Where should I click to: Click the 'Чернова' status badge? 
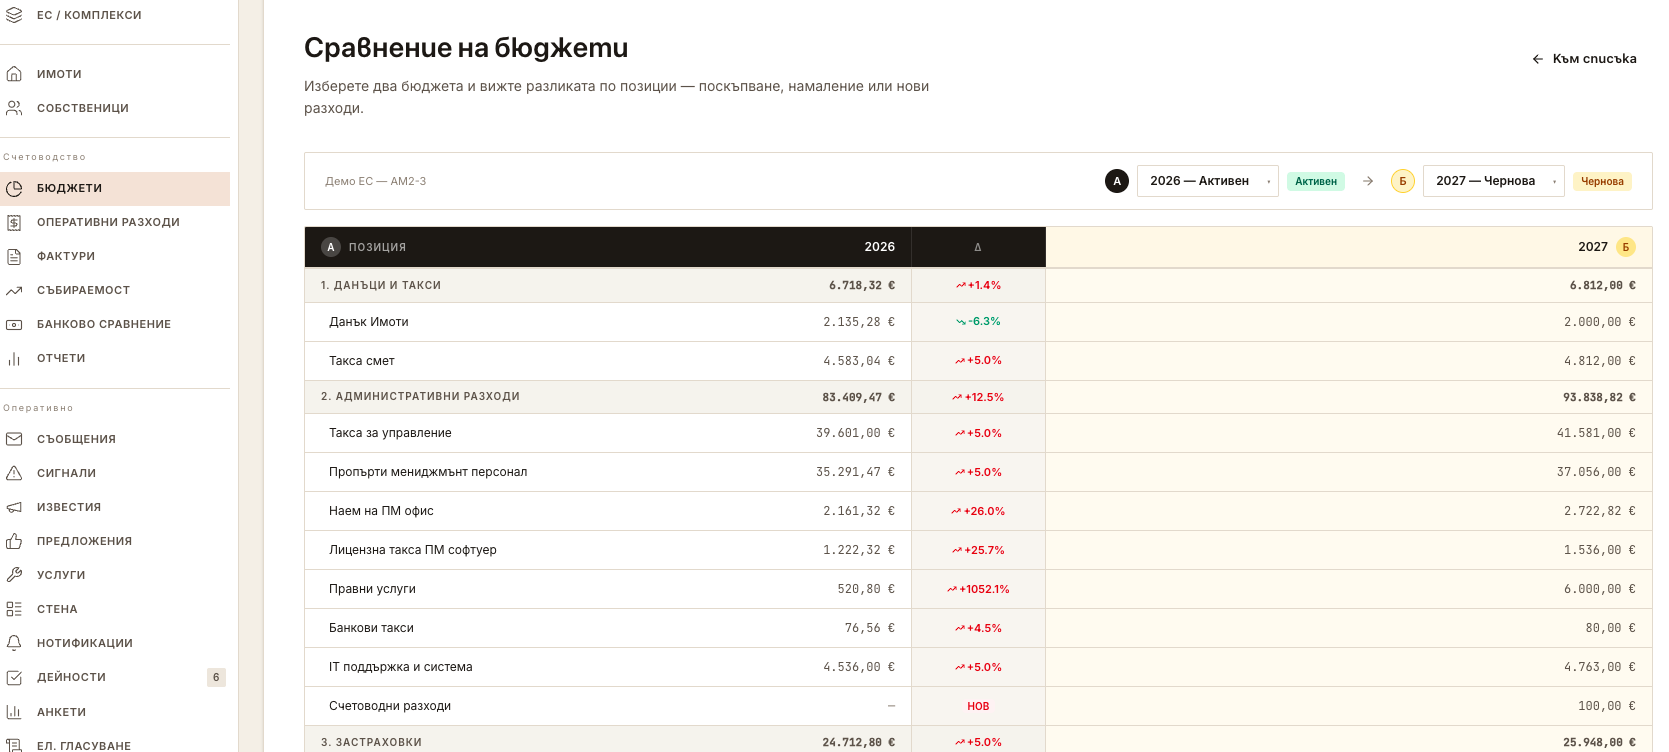tap(1602, 181)
